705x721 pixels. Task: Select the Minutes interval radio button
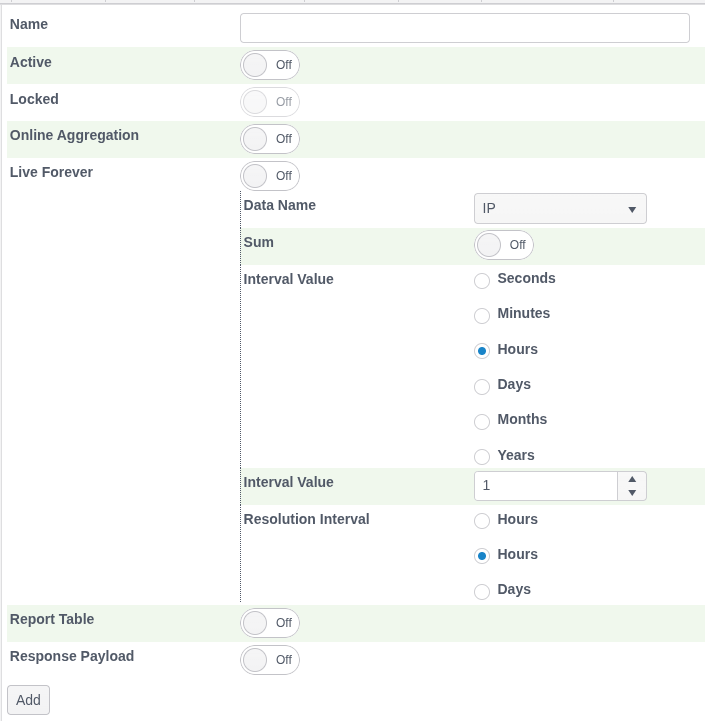tap(482, 315)
